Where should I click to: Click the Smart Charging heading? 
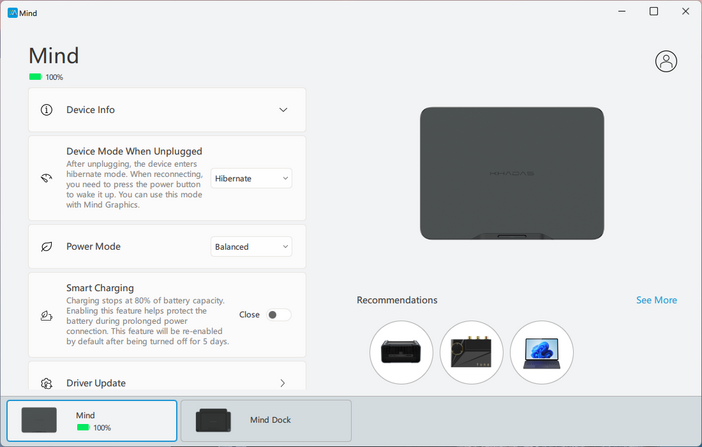click(x=100, y=288)
